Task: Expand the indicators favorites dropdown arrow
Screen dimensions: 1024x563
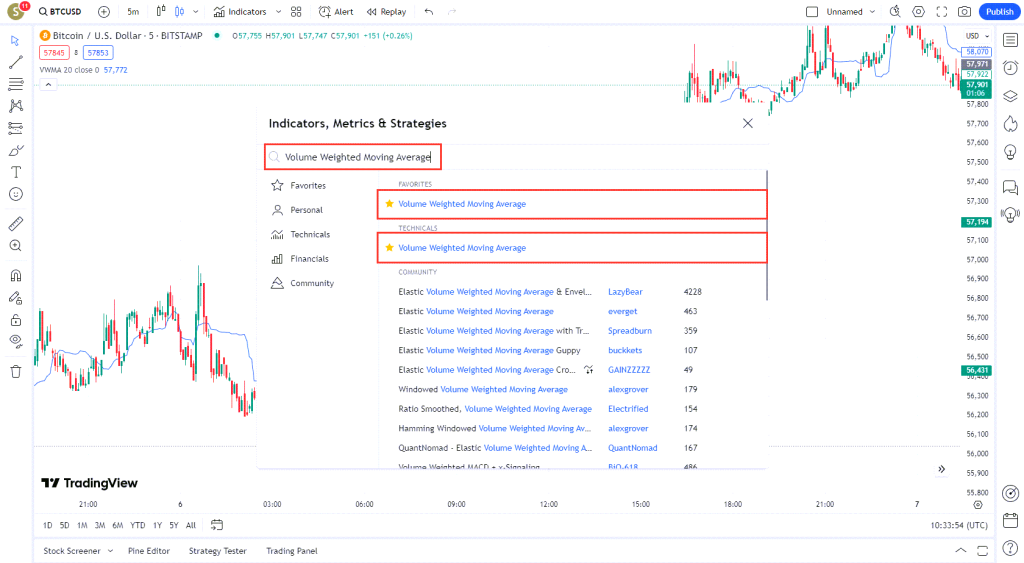Action: 278,12
